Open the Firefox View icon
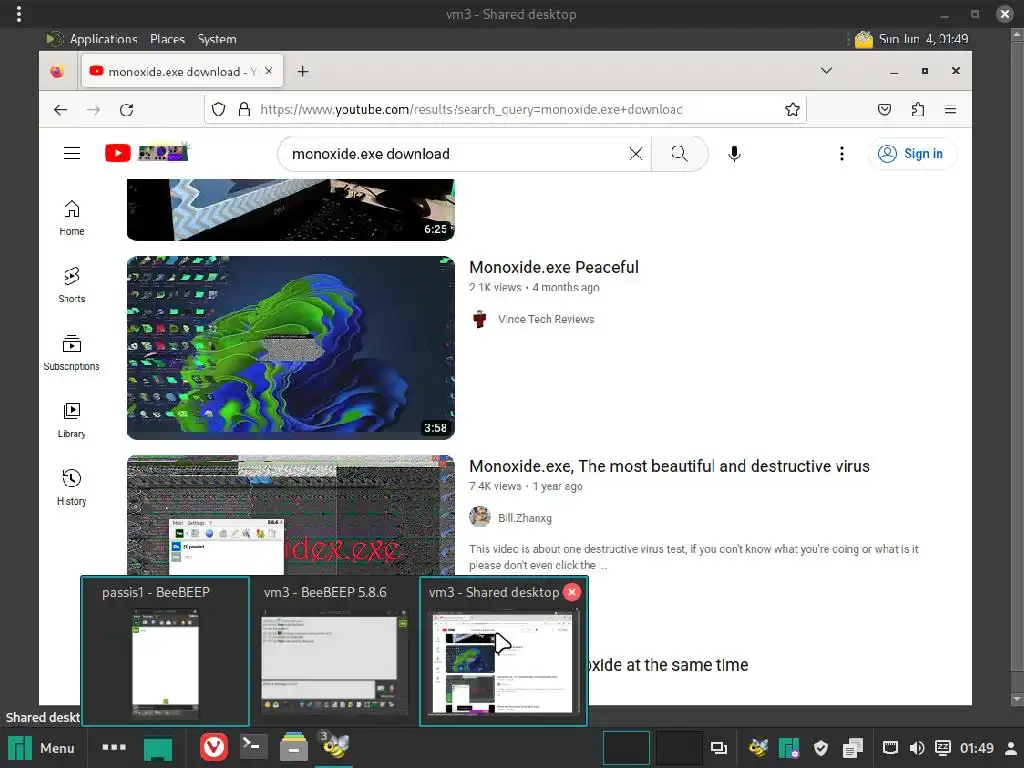This screenshot has height=768, width=1024. [x=57, y=71]
